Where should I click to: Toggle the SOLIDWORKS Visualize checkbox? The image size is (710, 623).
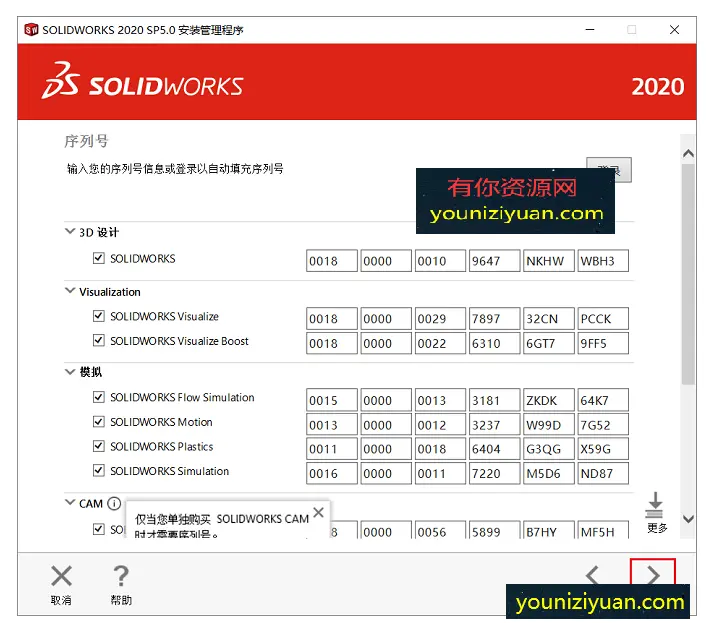[x=98, y=316]
